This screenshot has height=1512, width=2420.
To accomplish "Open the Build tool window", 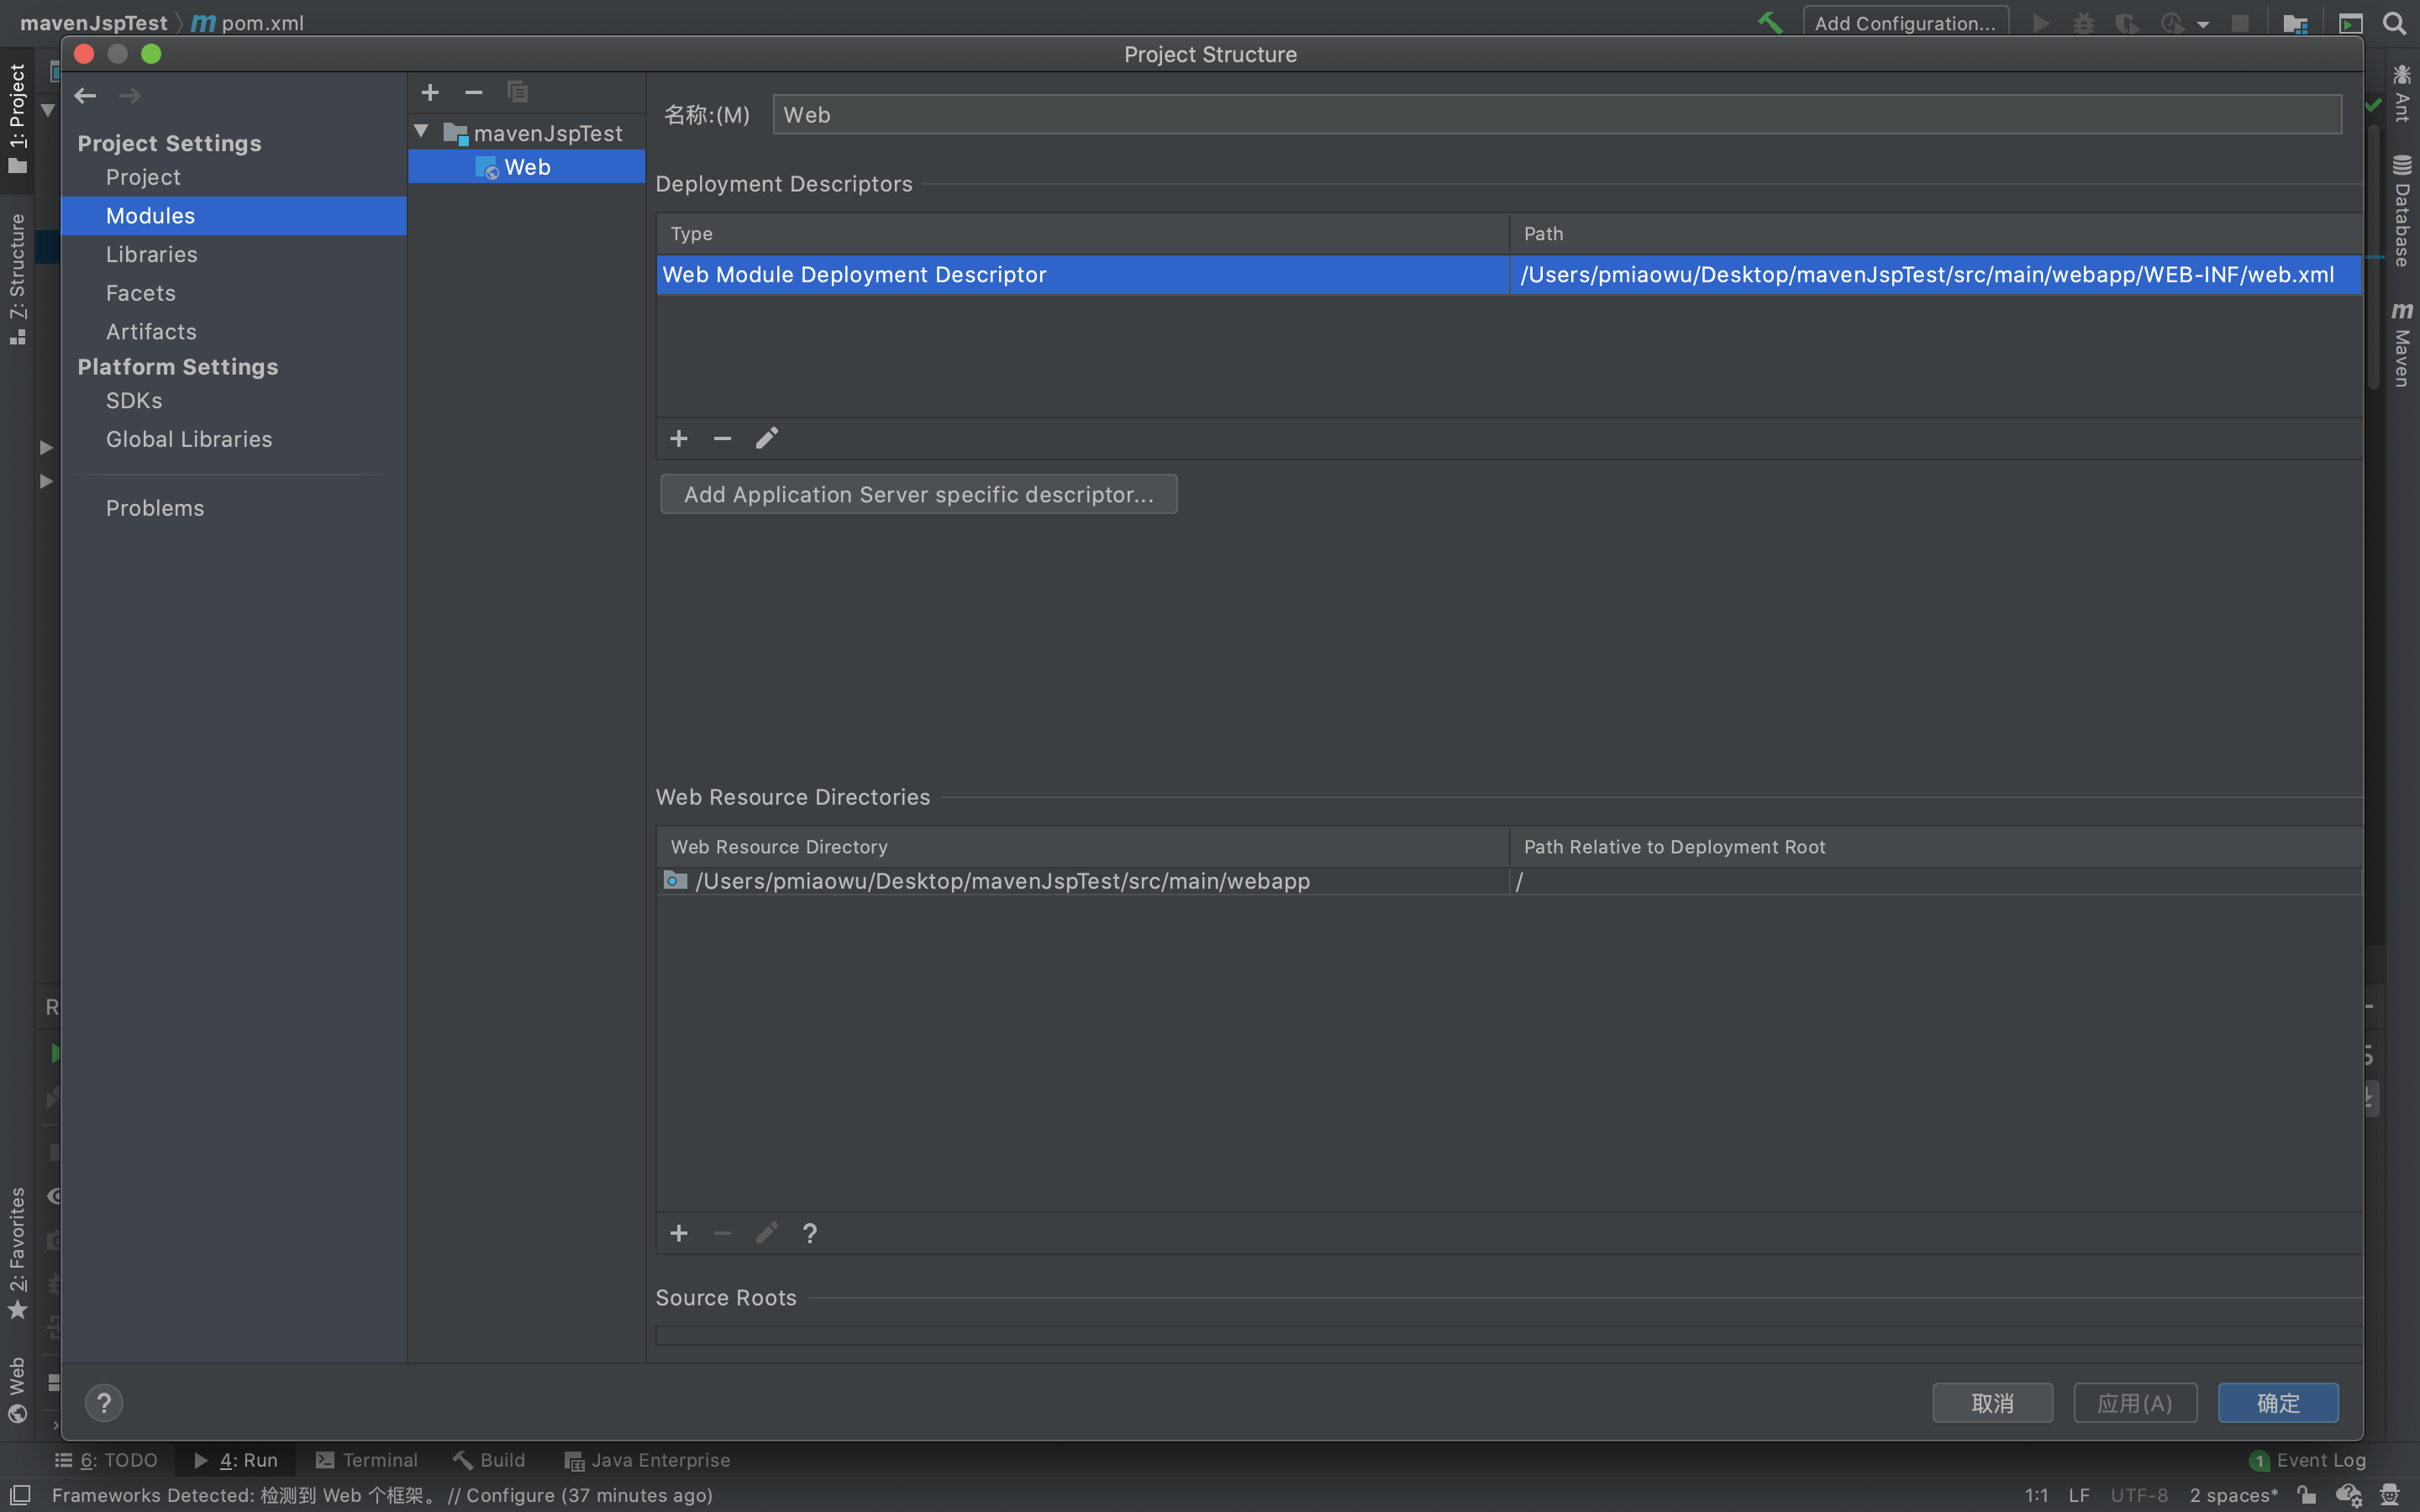I will [488, 1460].
